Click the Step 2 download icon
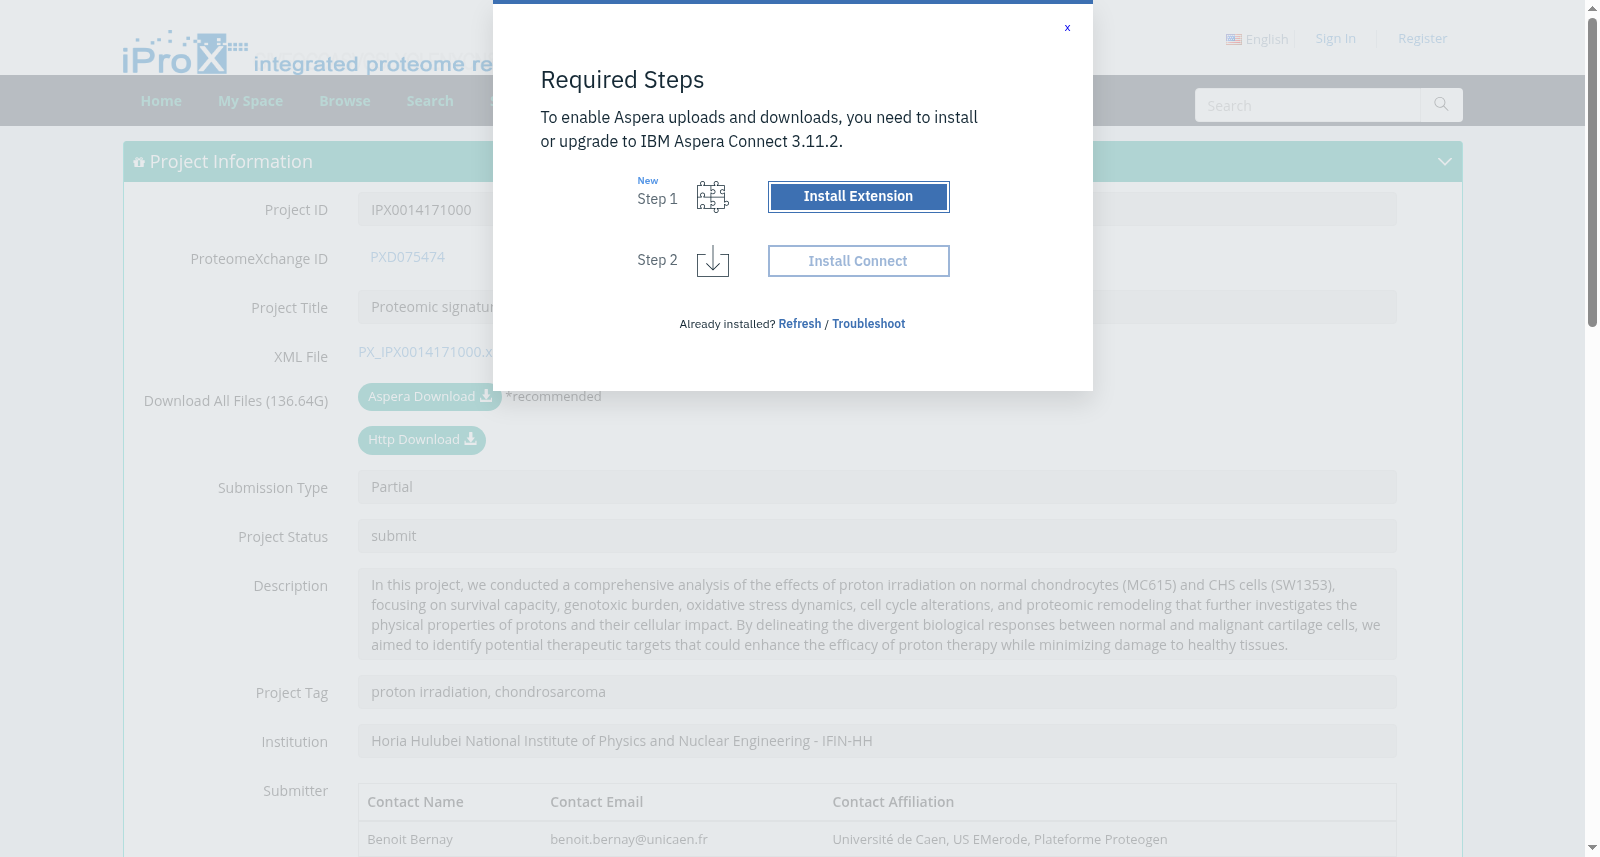The width and height of the screenshot is (1600, 857). [x=712, y=261]
